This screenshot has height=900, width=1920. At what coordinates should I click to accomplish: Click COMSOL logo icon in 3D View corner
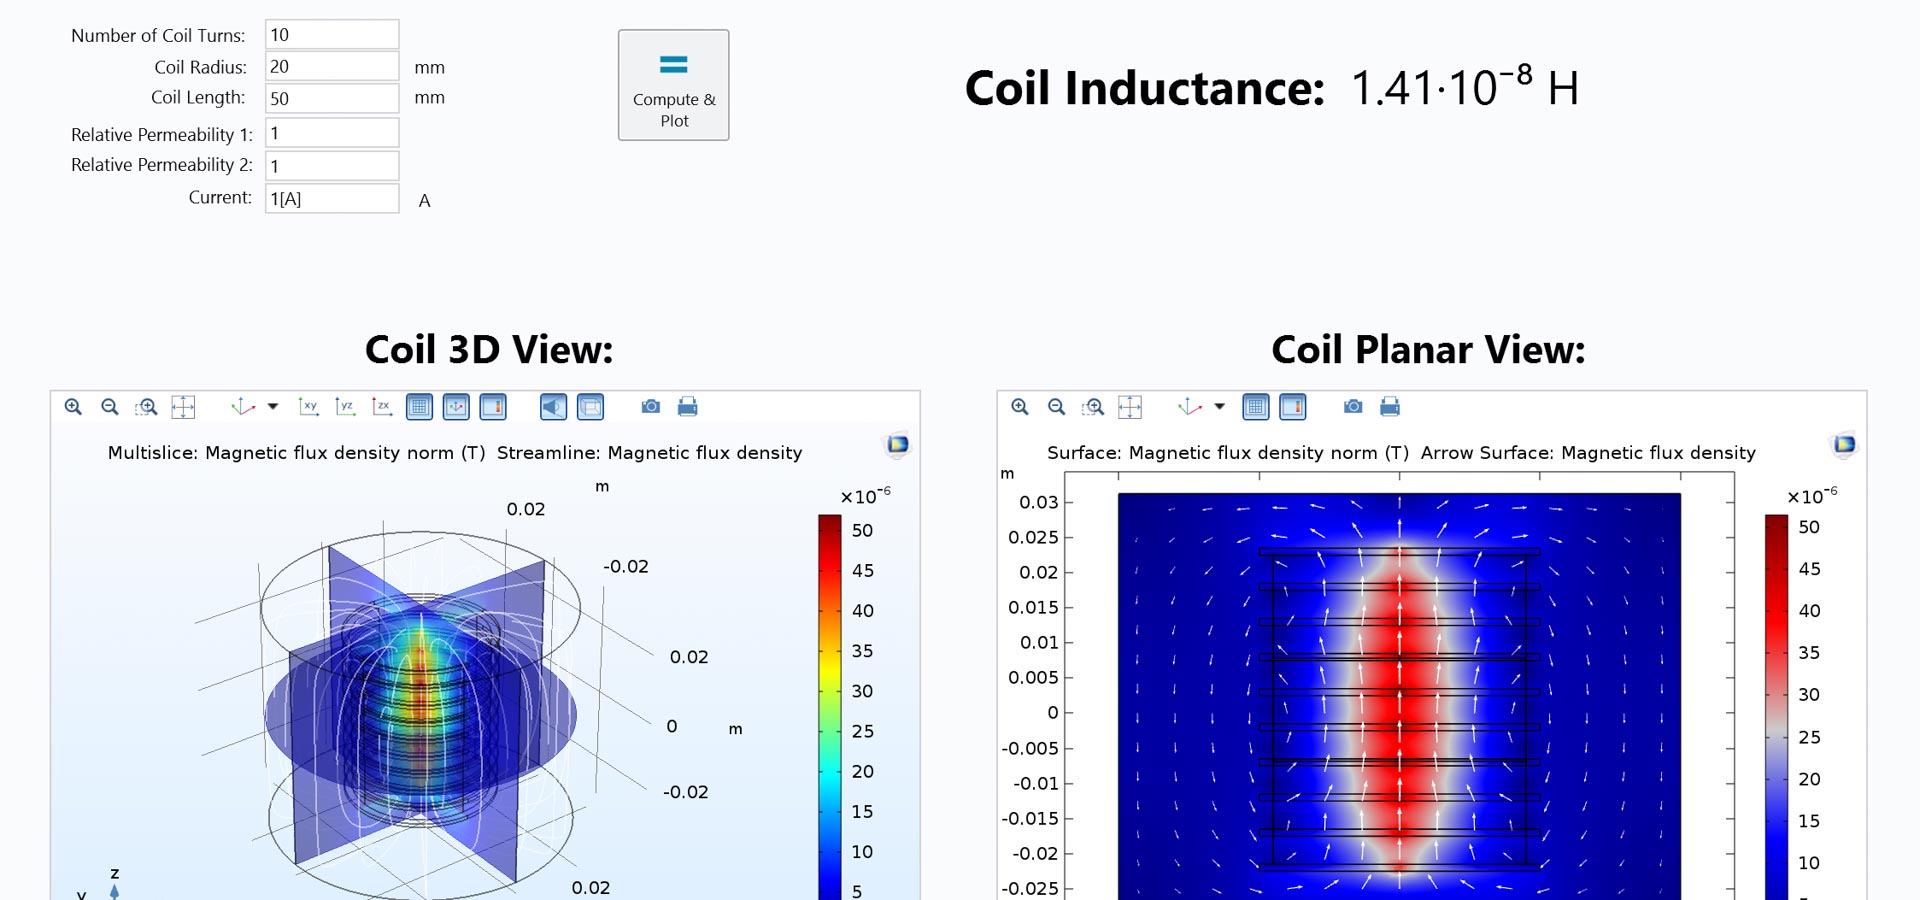(x=898, y=444)
